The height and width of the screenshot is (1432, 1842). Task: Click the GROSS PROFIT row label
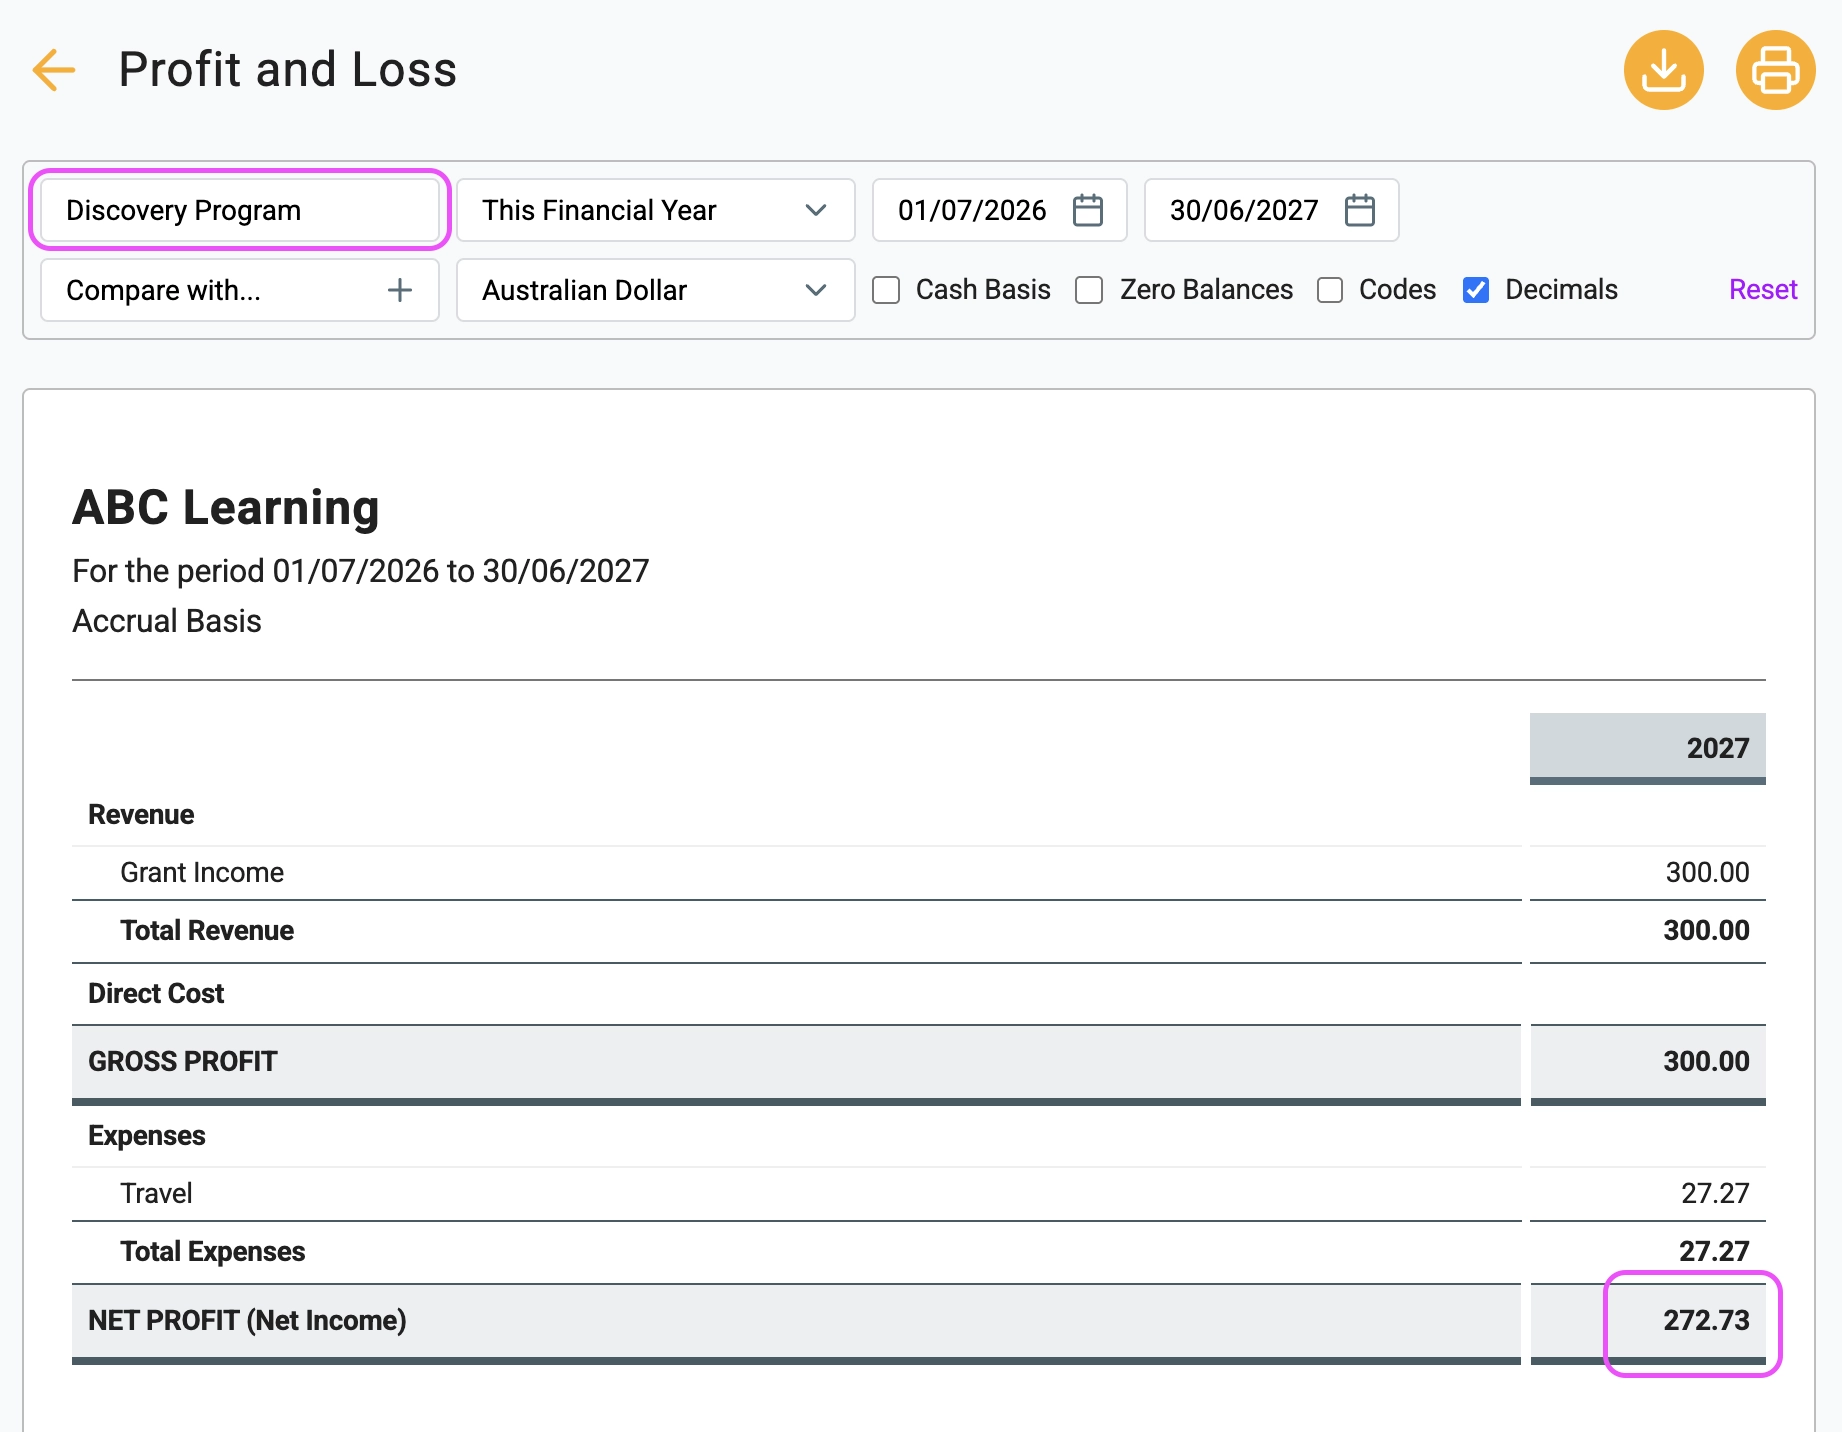pyautogui.click(x=183, y=1062)
